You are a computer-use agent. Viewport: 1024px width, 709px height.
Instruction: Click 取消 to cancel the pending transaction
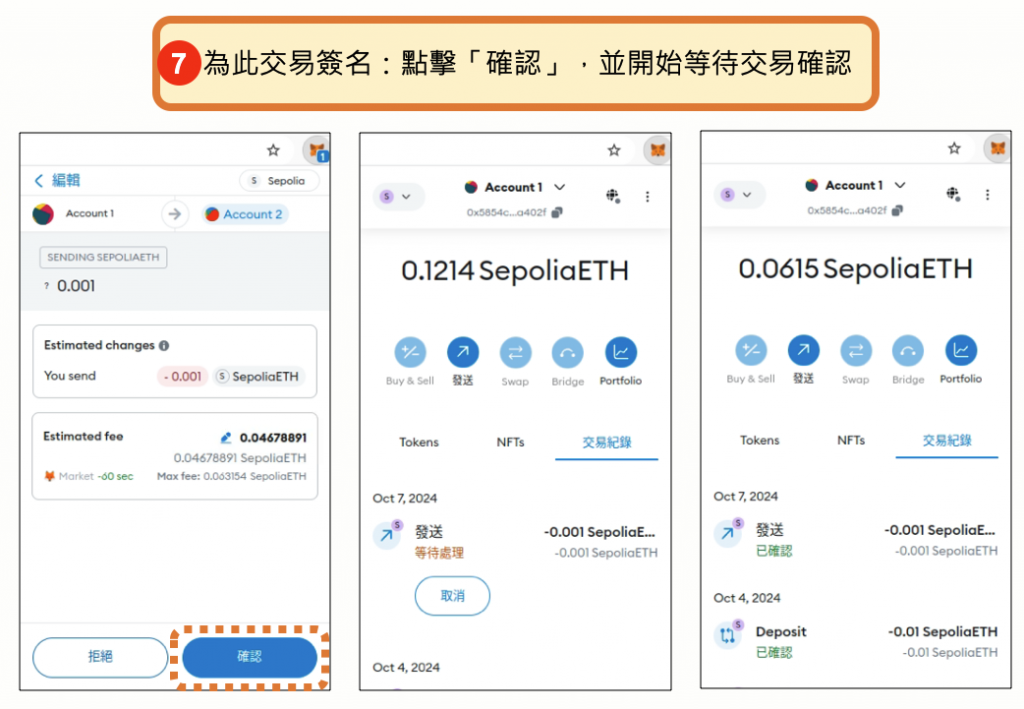(452, 596)
